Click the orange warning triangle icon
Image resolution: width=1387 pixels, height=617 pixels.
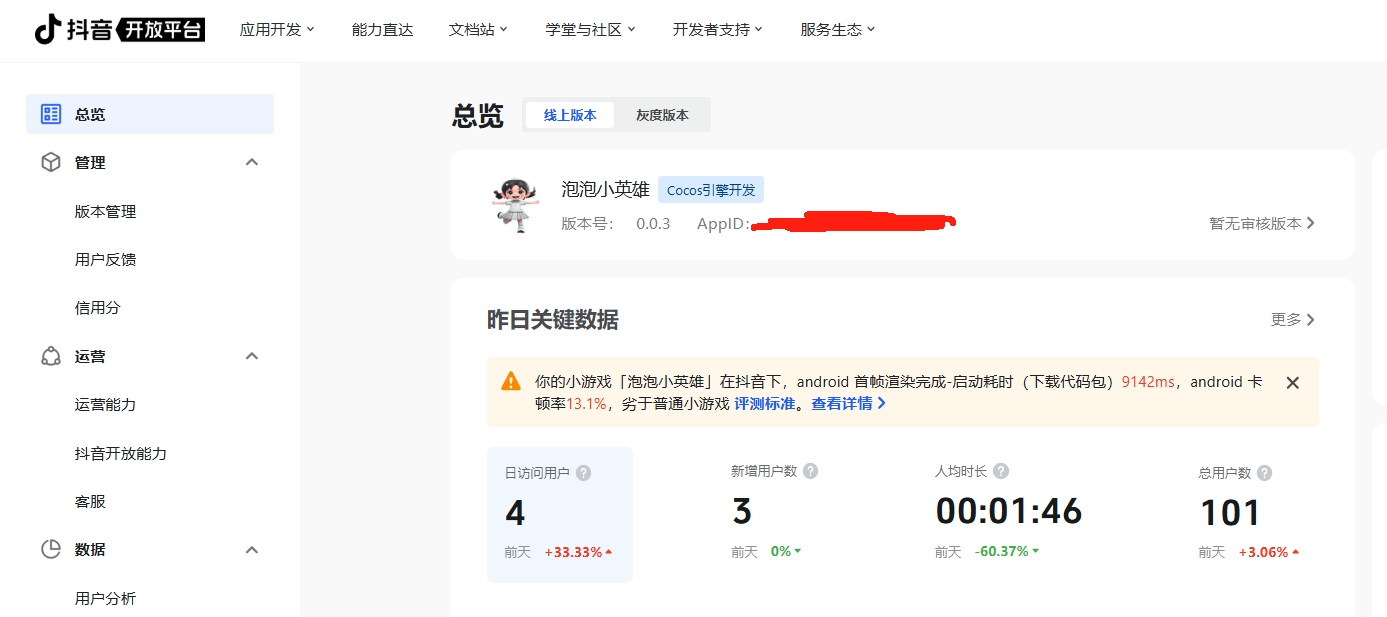point(511,381)
